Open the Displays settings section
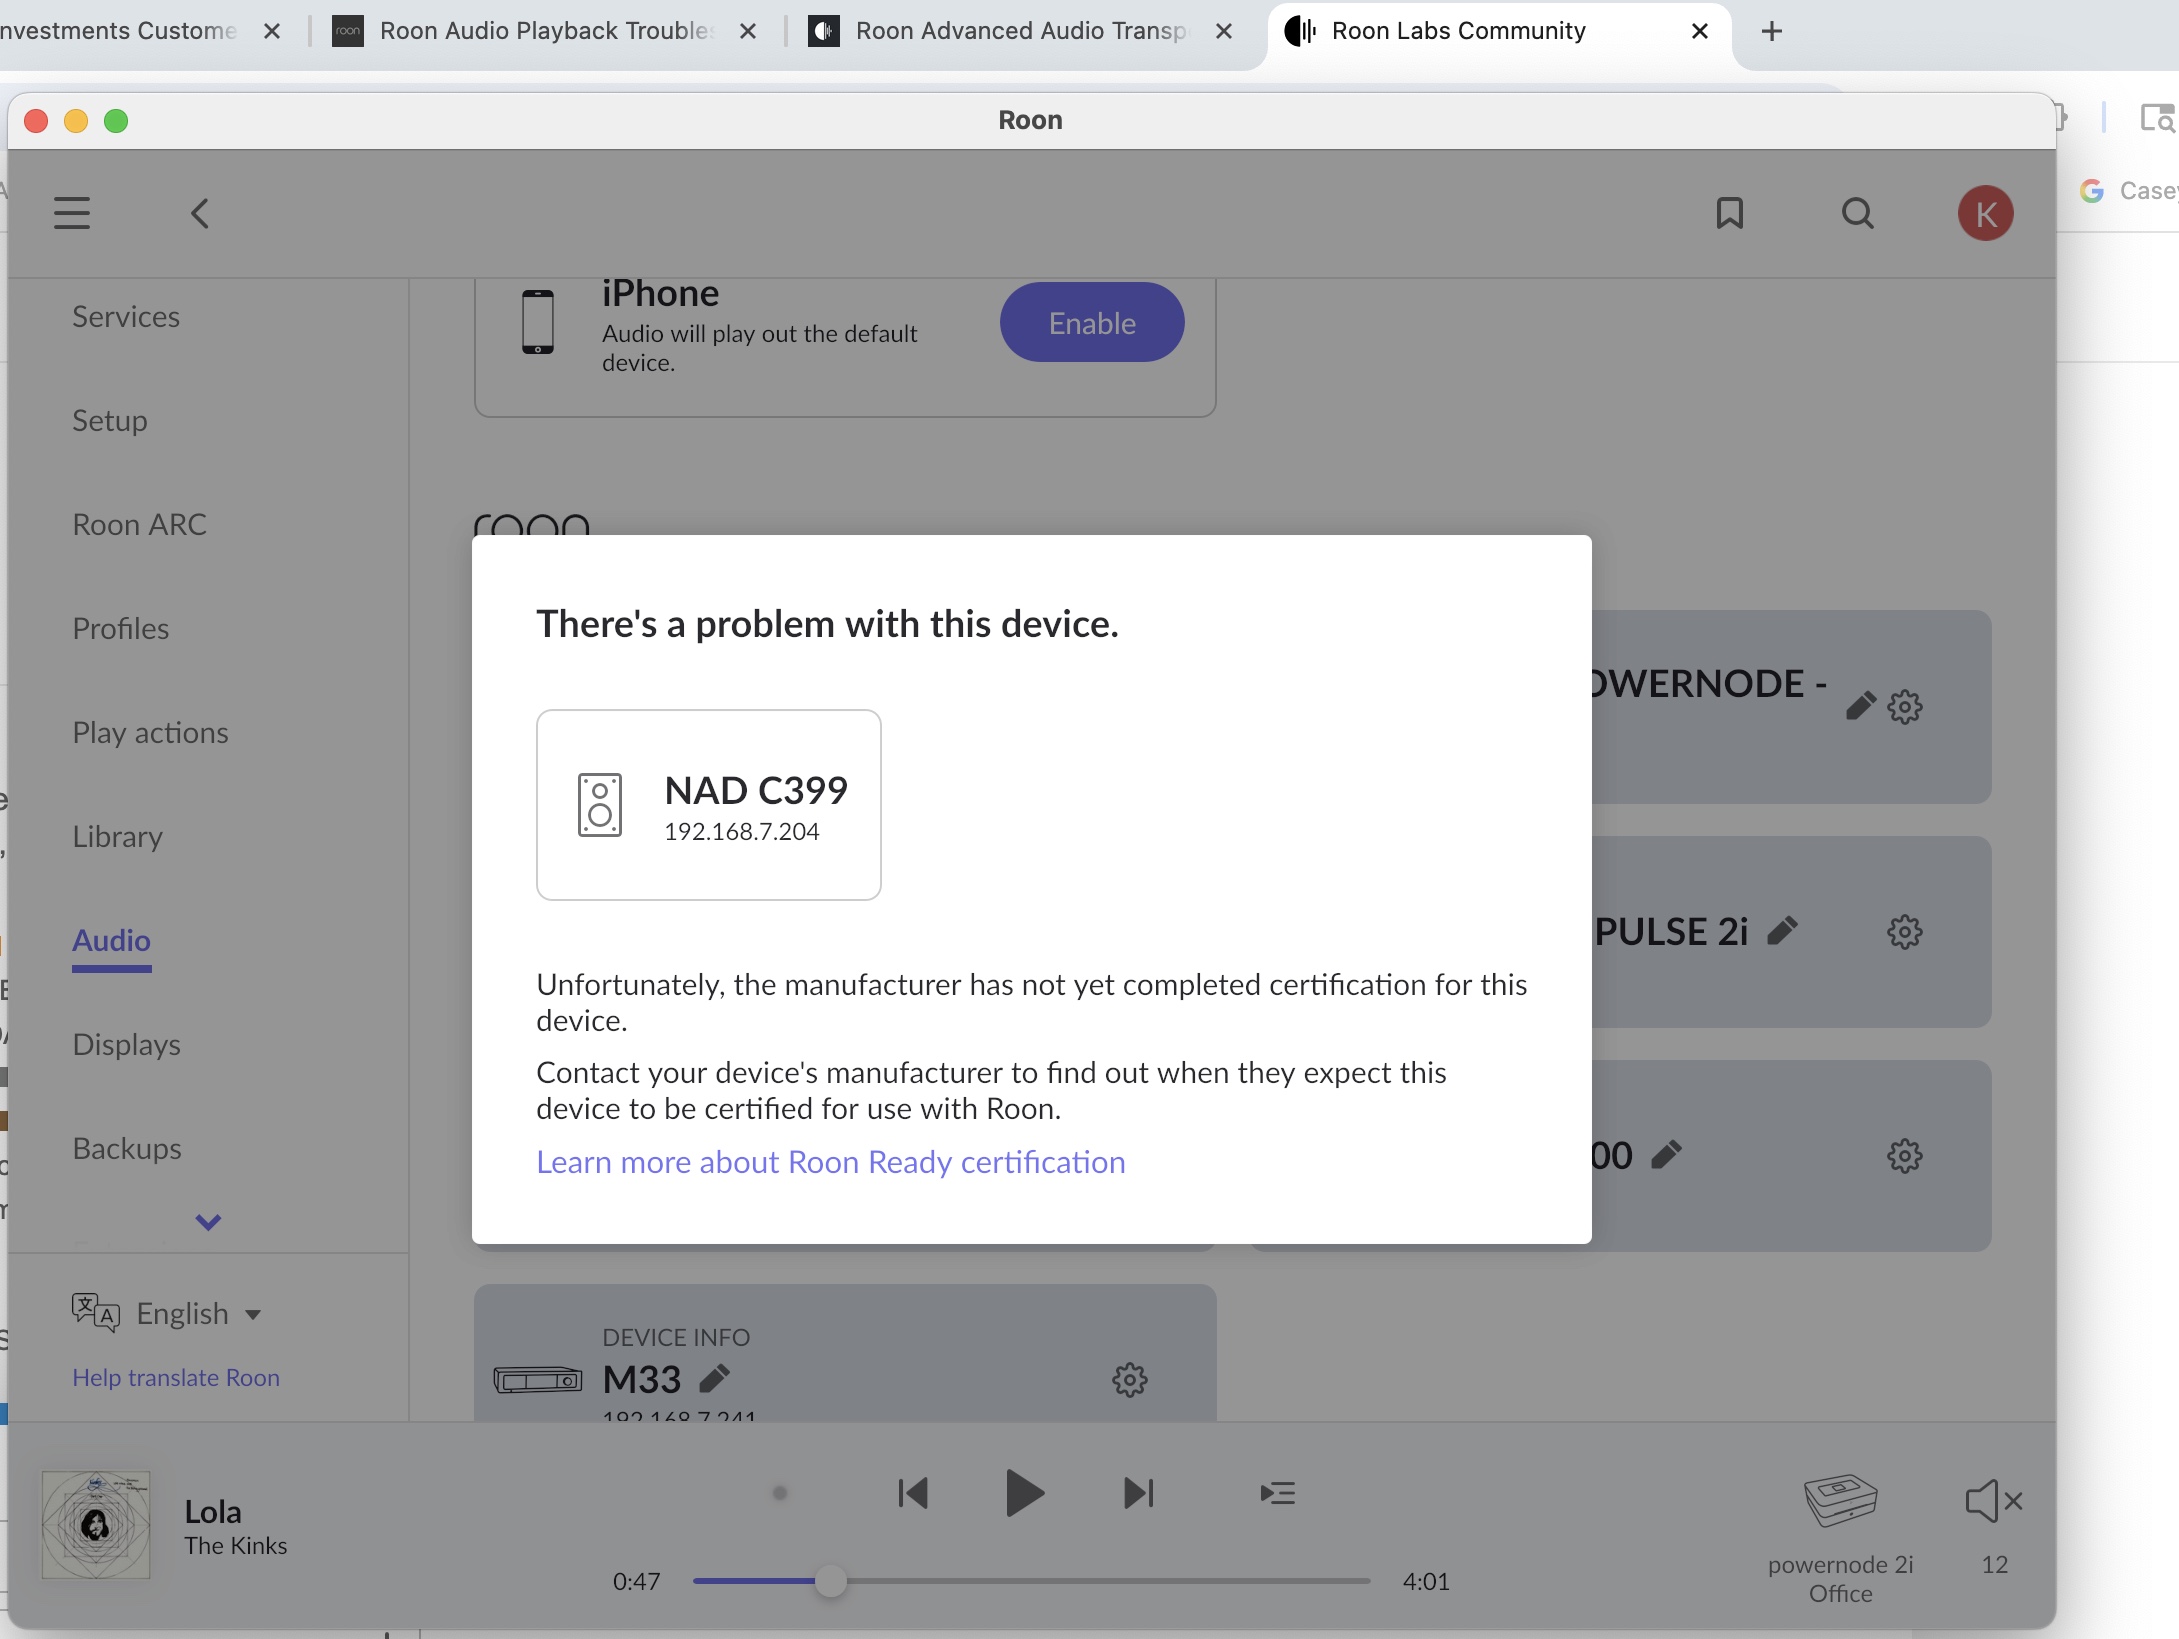2179x1639 pixels. [127, 1045]
